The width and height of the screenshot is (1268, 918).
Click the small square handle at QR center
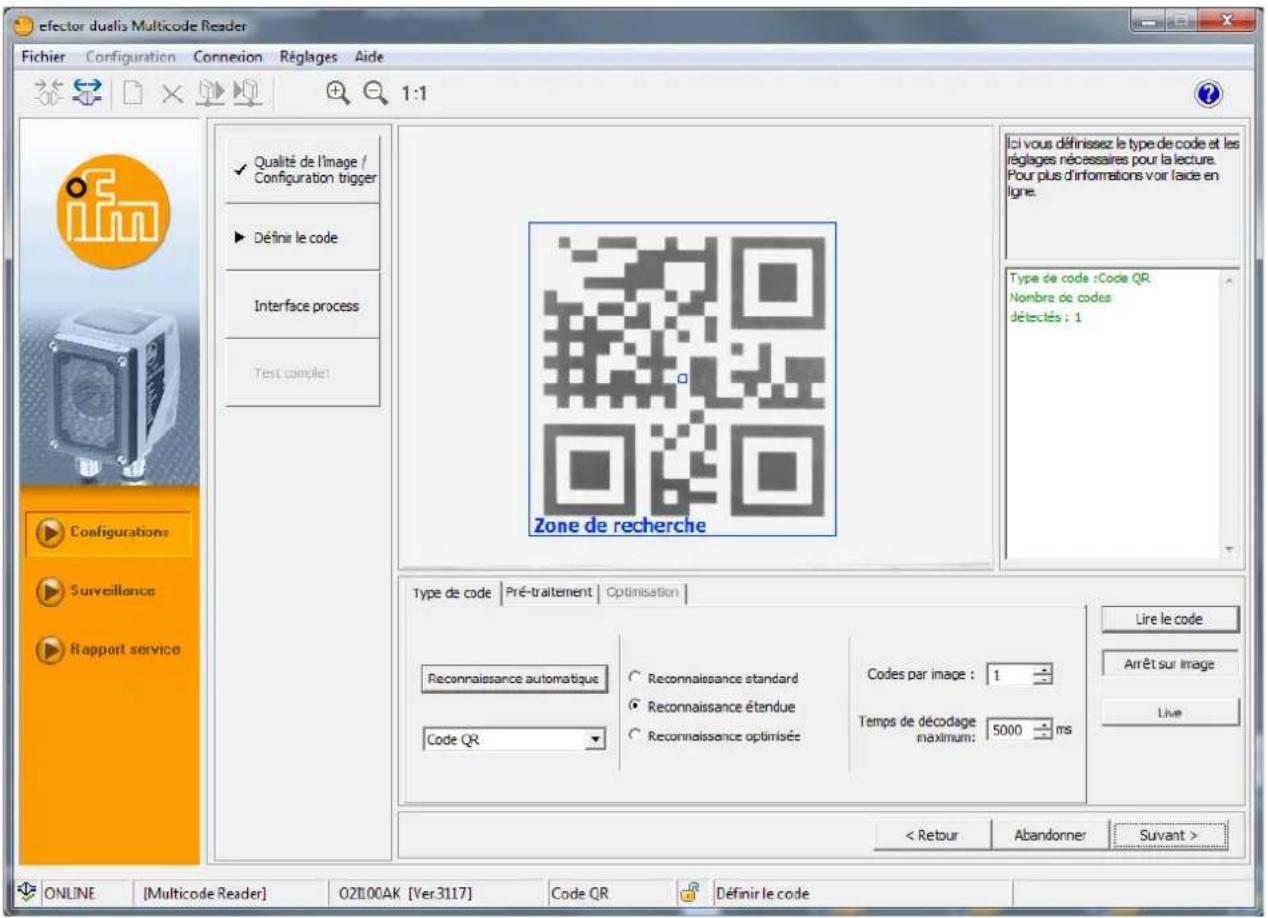(682, 378)
